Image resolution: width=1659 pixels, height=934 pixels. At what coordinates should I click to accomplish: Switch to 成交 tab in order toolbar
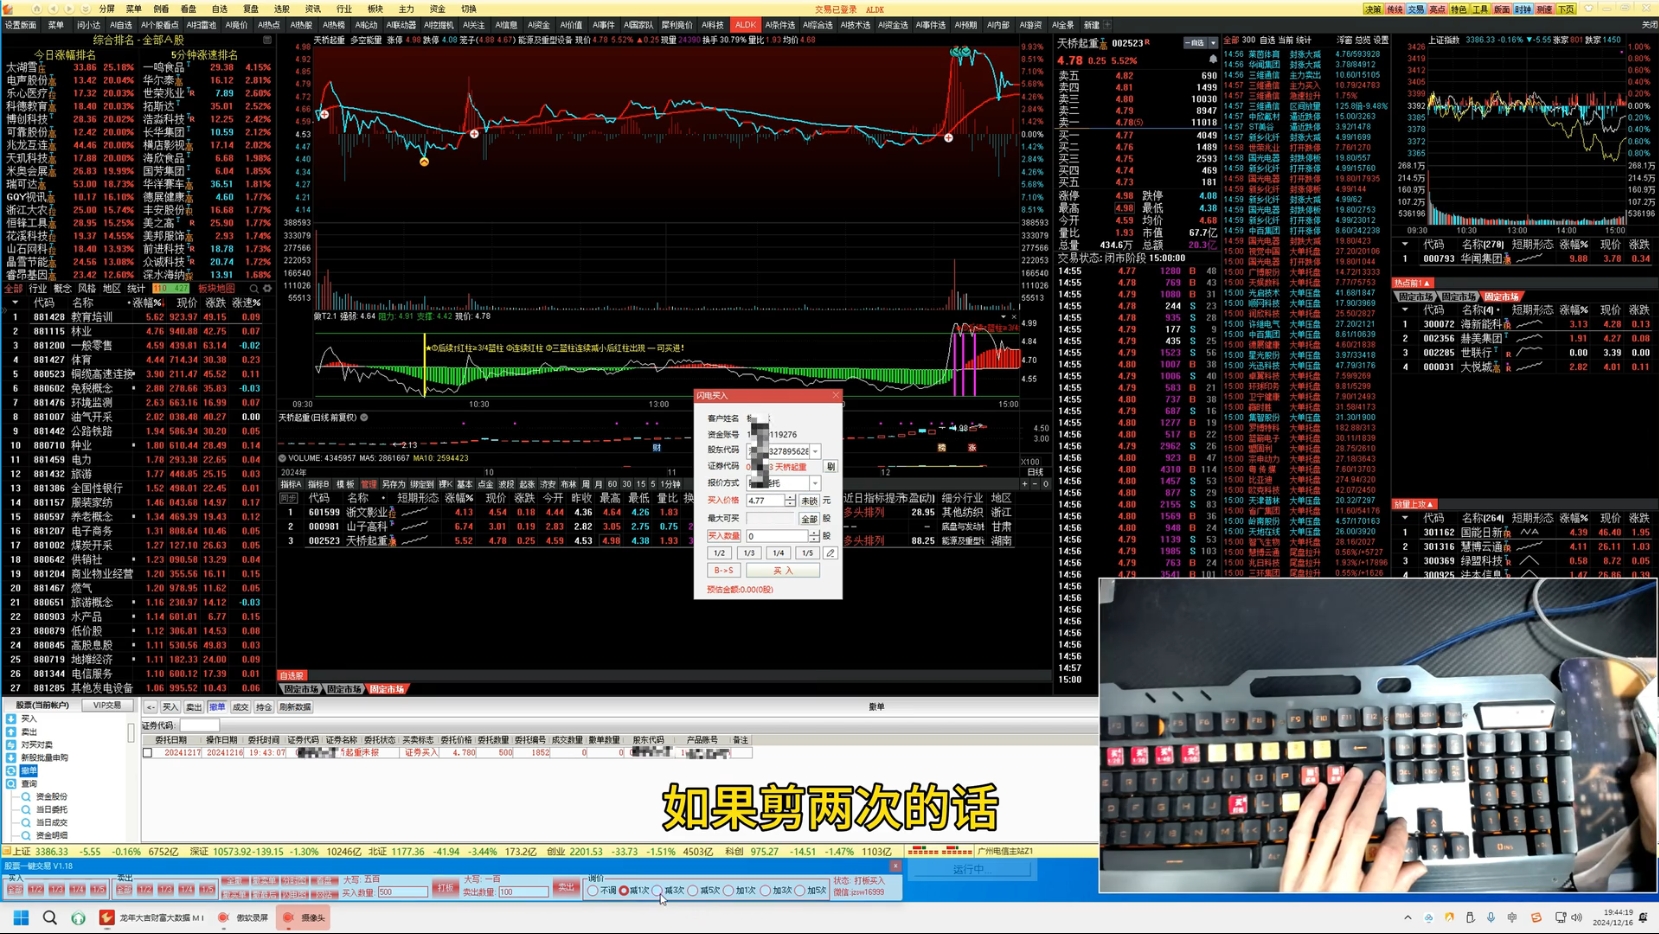241,707
